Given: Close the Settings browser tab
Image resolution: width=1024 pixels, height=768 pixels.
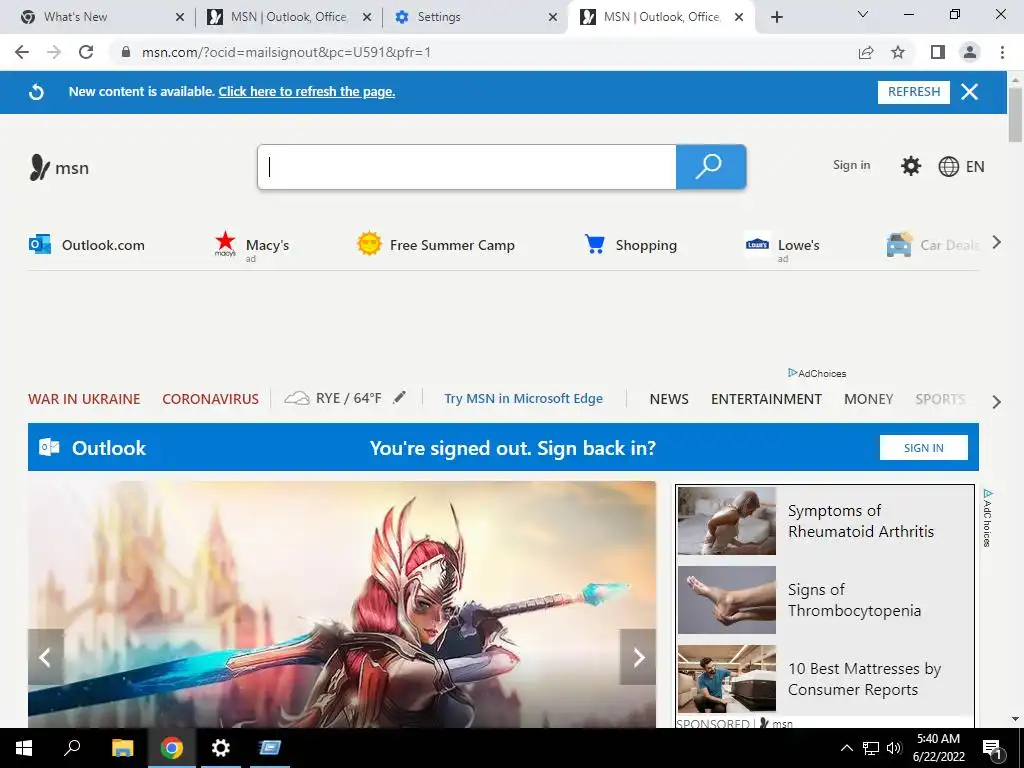Looking at the screenshot, I should click(553, 18).
